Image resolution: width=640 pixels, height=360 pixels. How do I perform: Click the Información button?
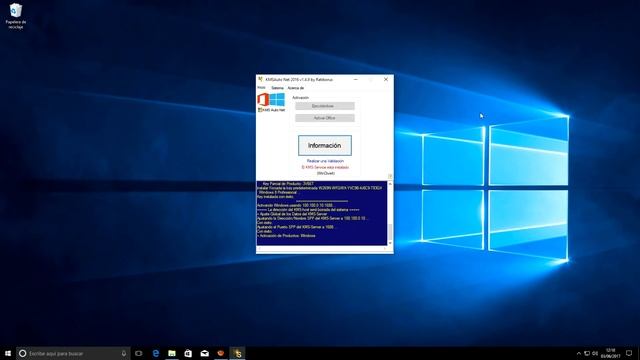pyautogui.click(x=324, y=145)
